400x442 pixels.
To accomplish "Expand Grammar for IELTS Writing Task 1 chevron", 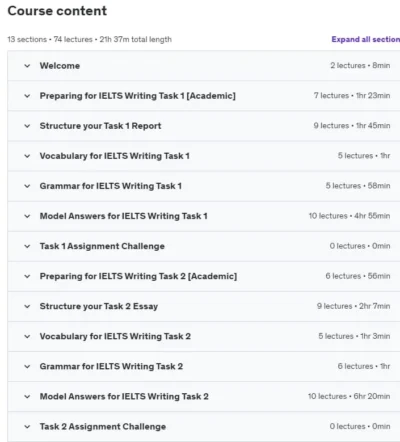I will coord(27,186).
